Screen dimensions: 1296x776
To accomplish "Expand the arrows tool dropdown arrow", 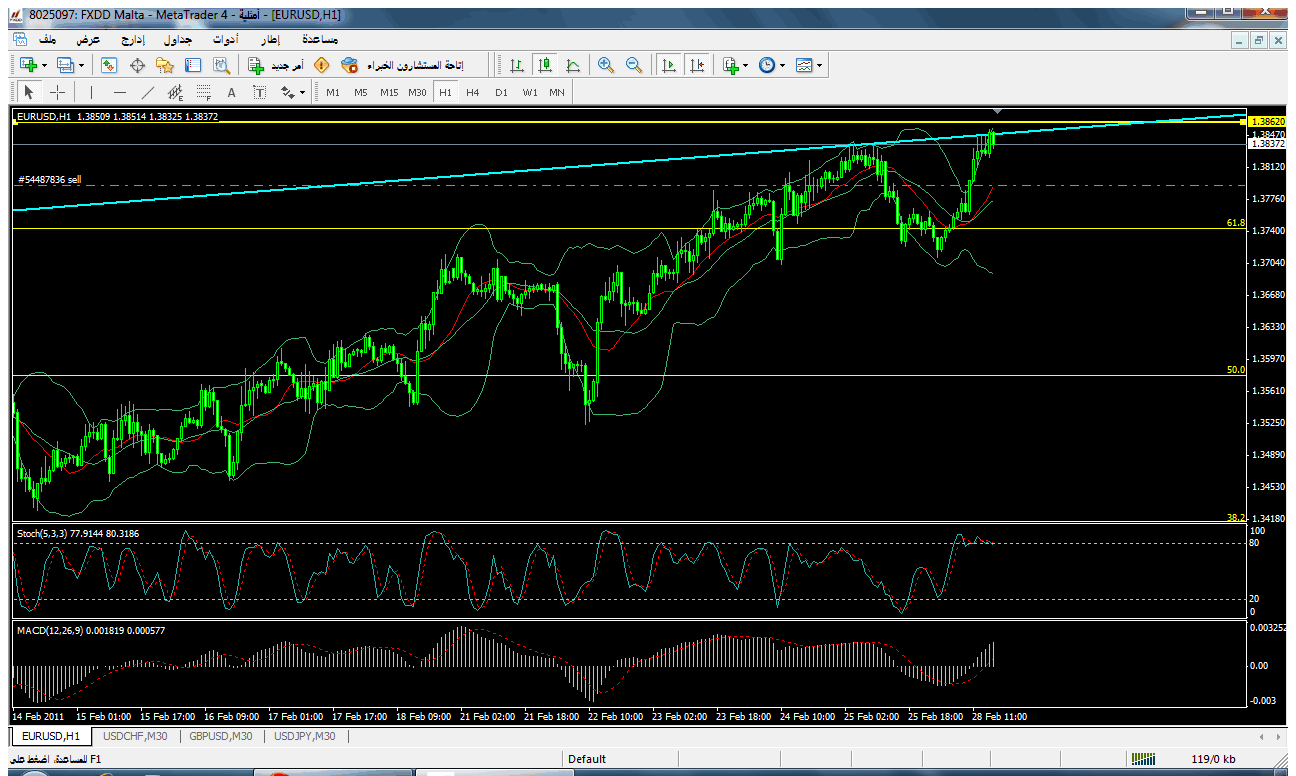I will (303, 92).
